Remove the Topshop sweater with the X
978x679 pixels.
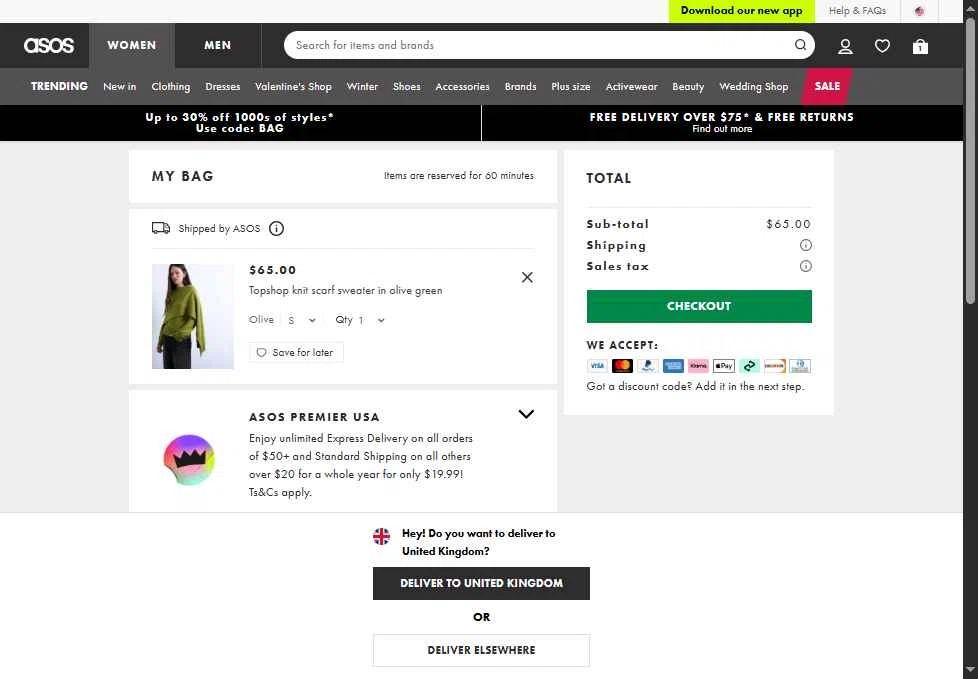[527, 277]
